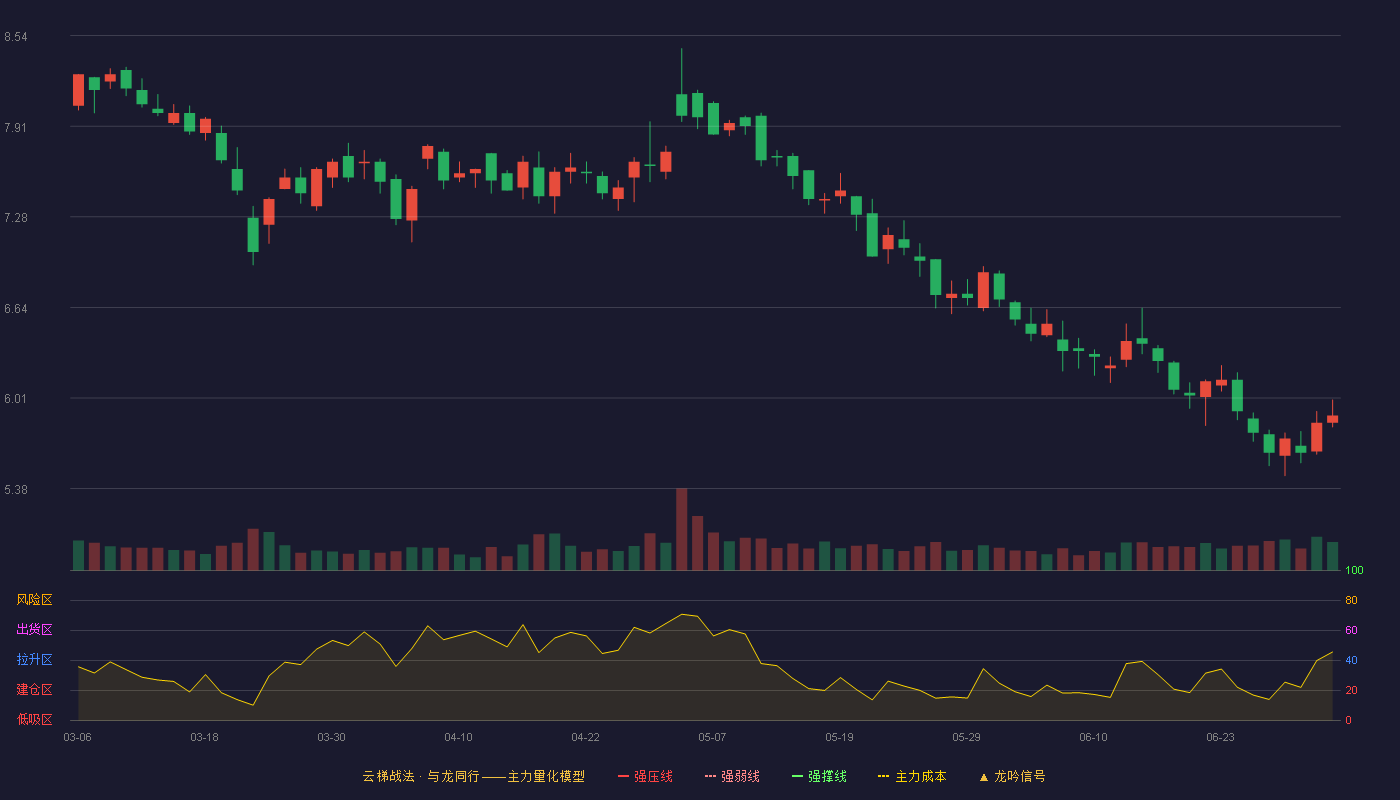This screenshot has width=1400, height=800.
Task: Select the 建仓区 zone label
Action: 34,690
